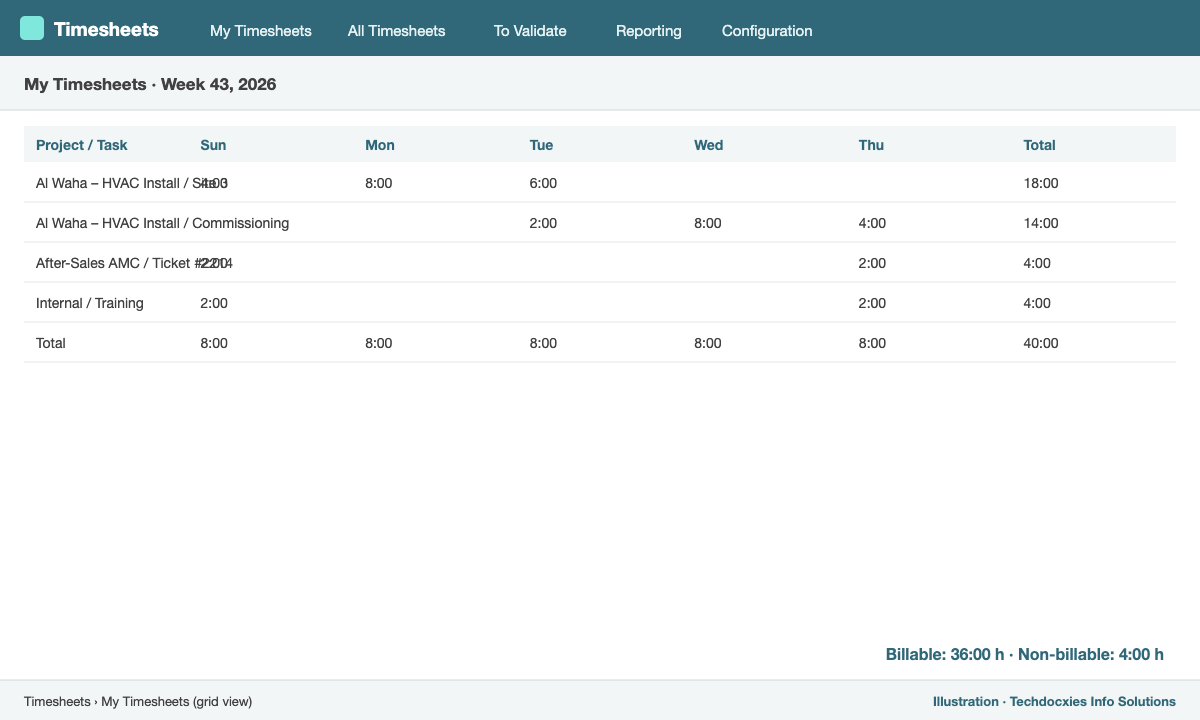The image size is (1200, 720).
Task: Select the Al Waha – HVAC Install / Commissioning row
Action: pos(600,223)
